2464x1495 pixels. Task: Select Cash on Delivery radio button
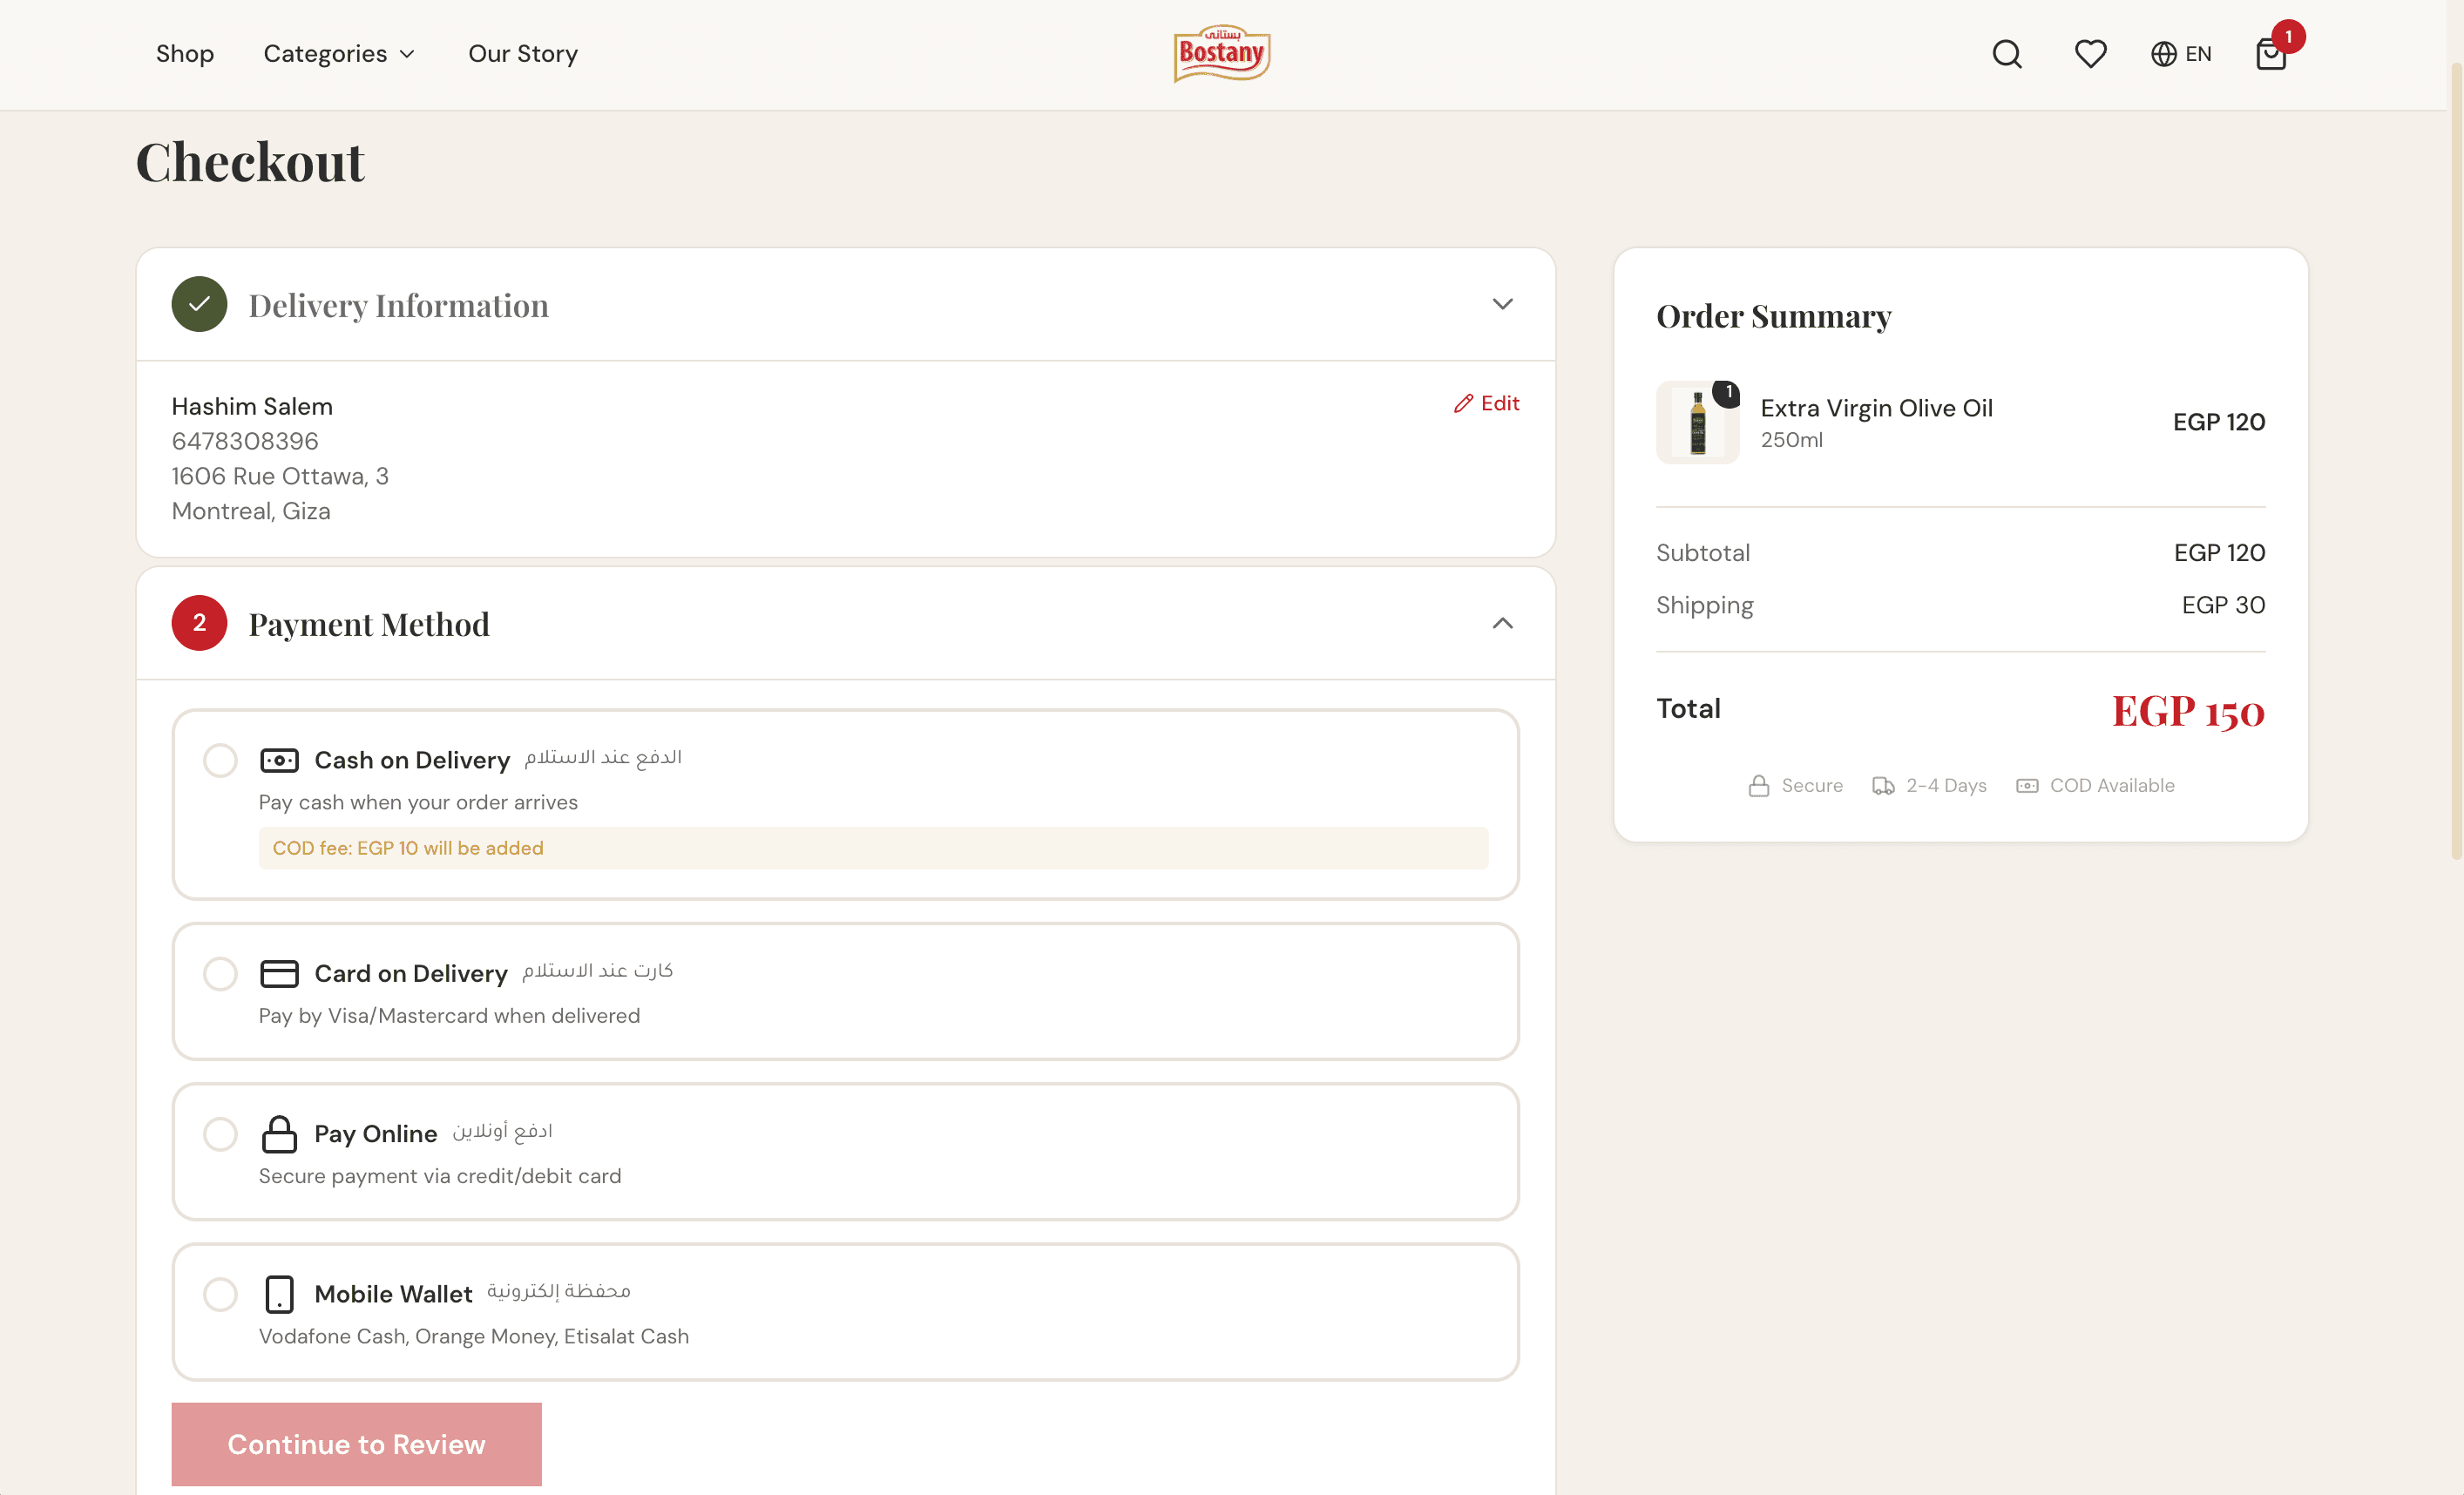220,760
